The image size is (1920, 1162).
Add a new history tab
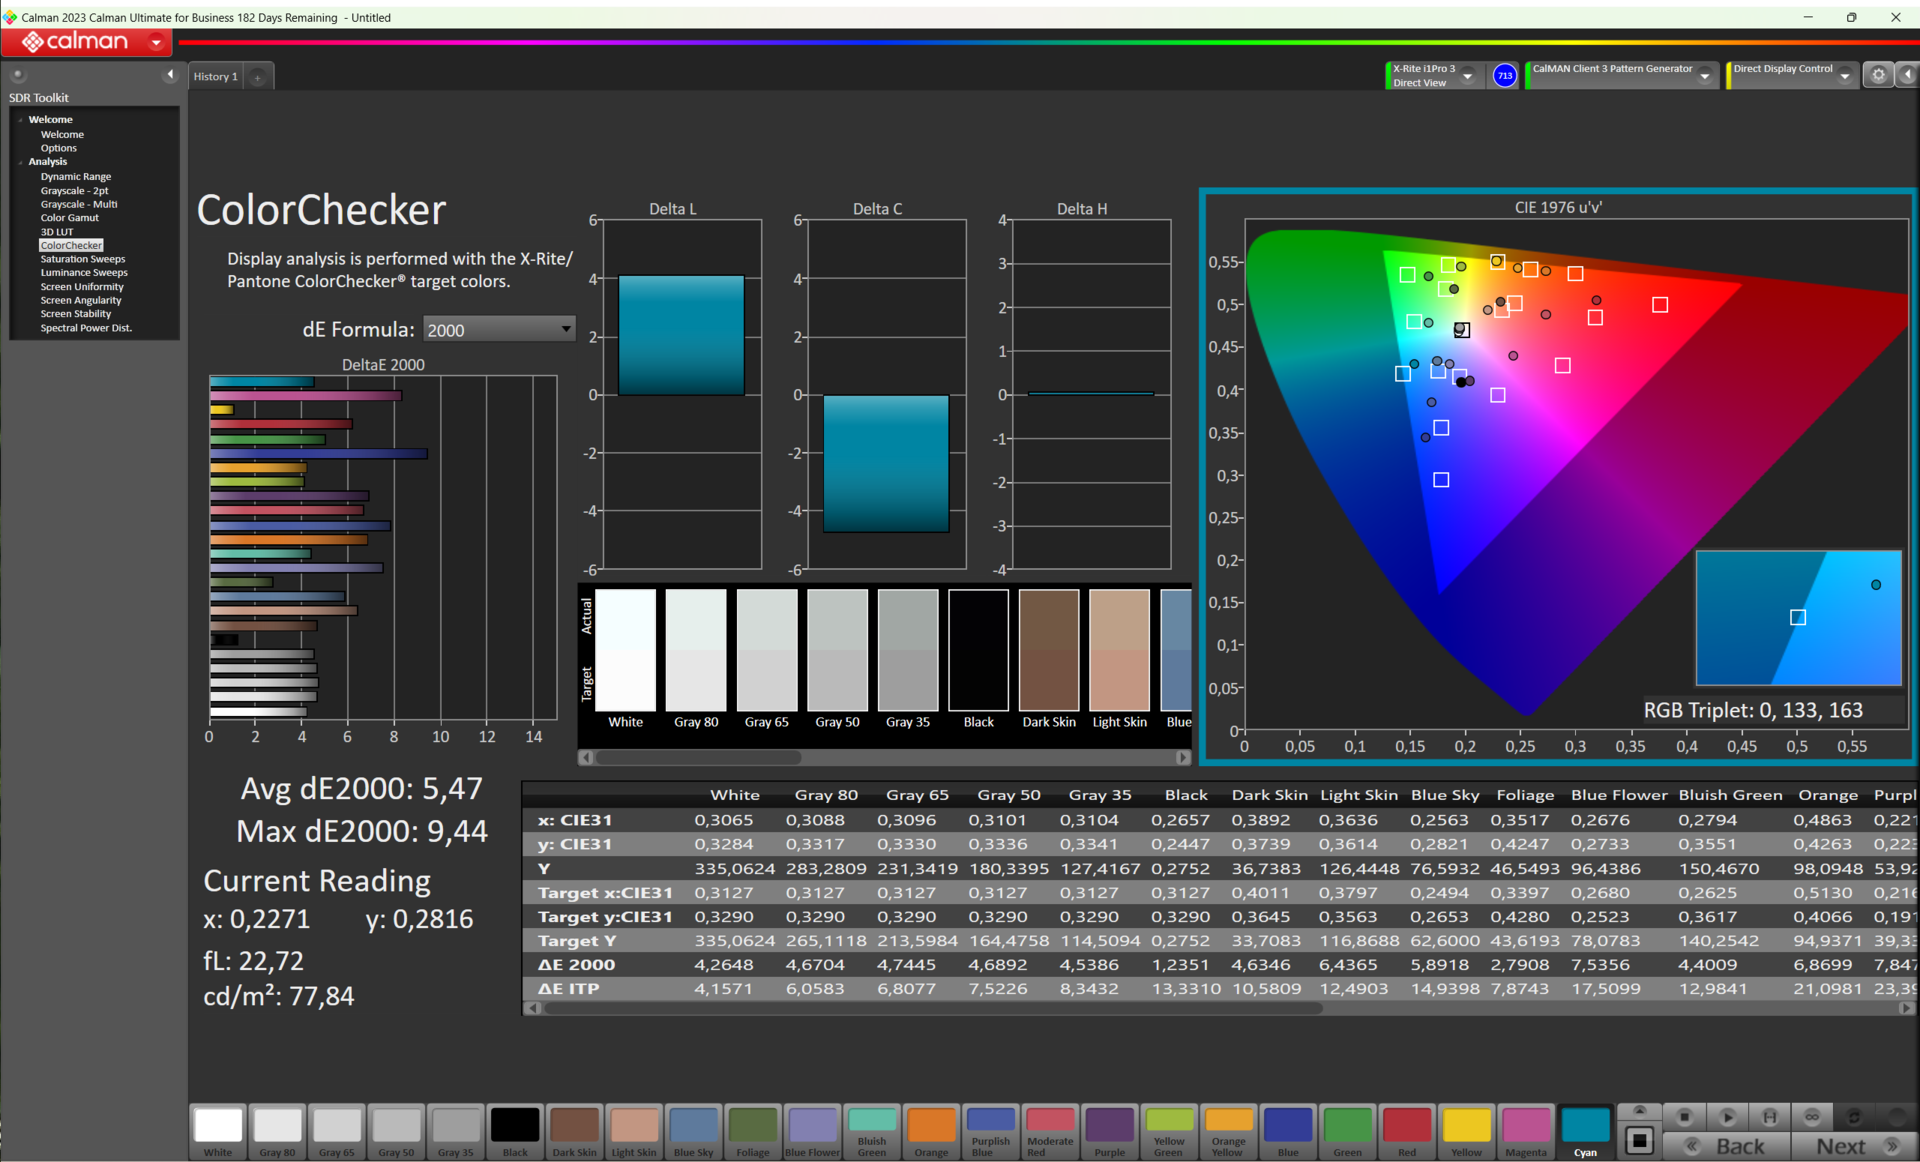point(258,77)
